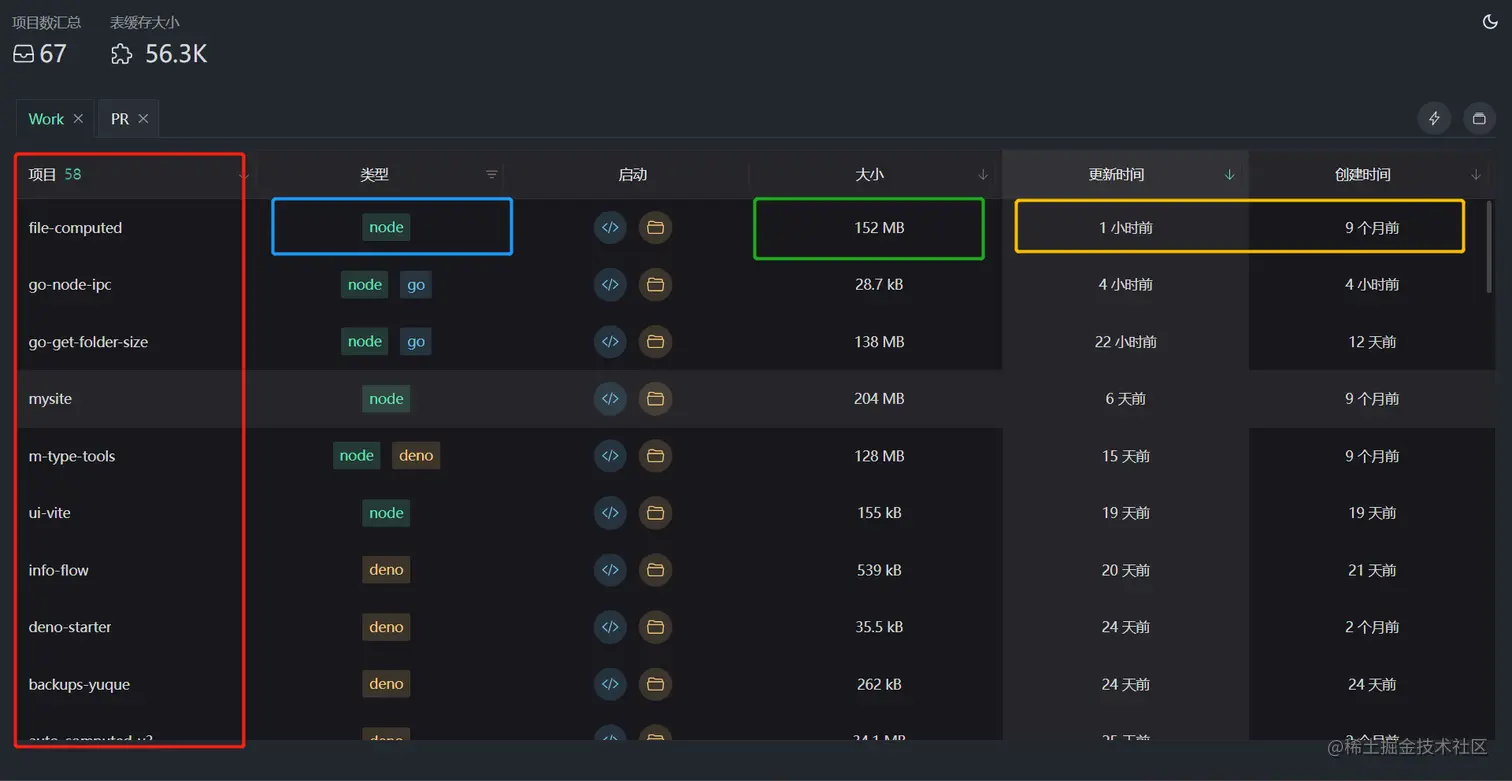The height and width of the screenshot is (781, 1512).
Task: Click the lightning bolt quick action button
Action: (x=1434, y=118)
